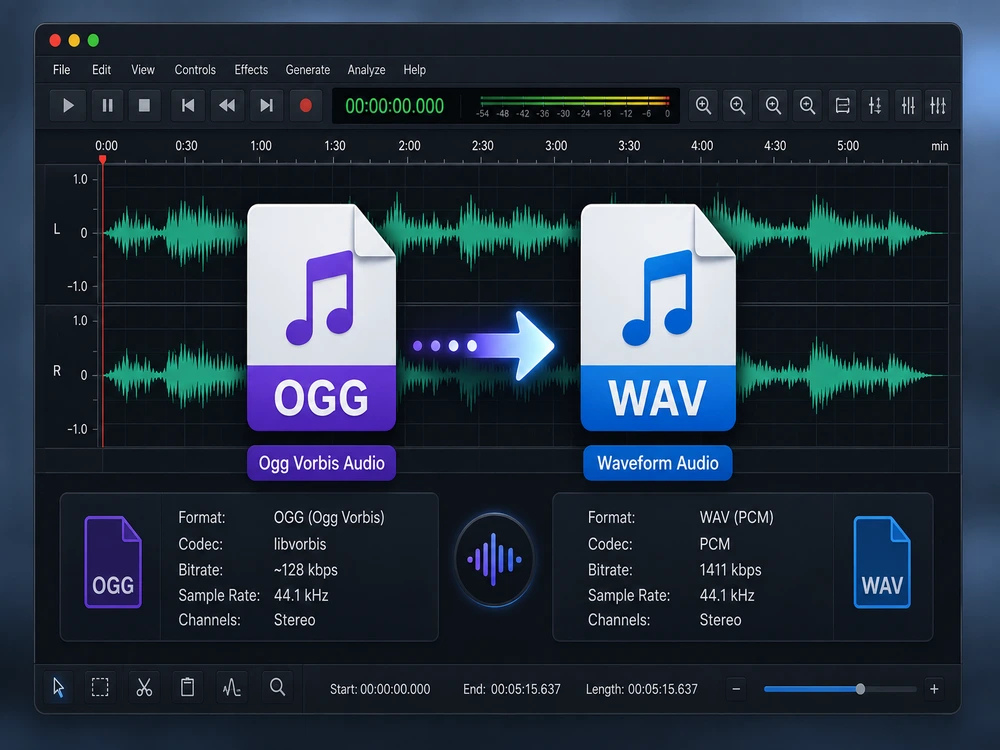Screen dimensions: 1000x750
Task: Open the Help menu
Action: tap(415, 70)
